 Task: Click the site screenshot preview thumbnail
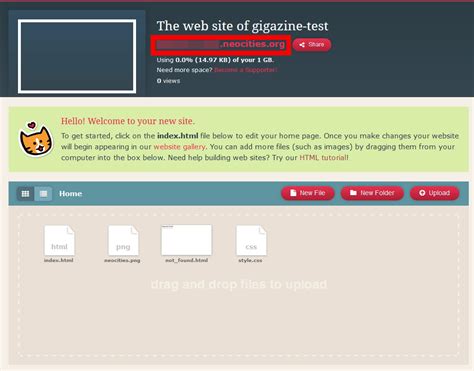point(77,56)
